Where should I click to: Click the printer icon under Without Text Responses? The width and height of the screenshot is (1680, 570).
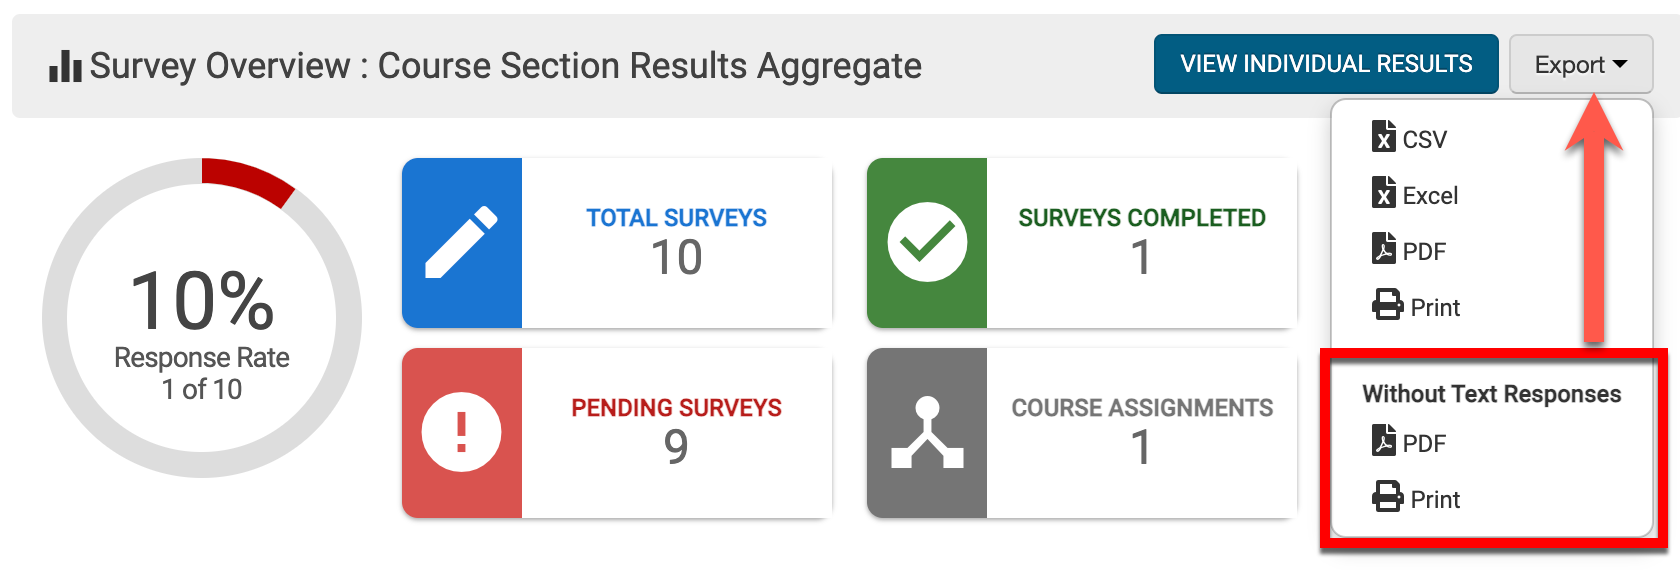point(1387,497)
